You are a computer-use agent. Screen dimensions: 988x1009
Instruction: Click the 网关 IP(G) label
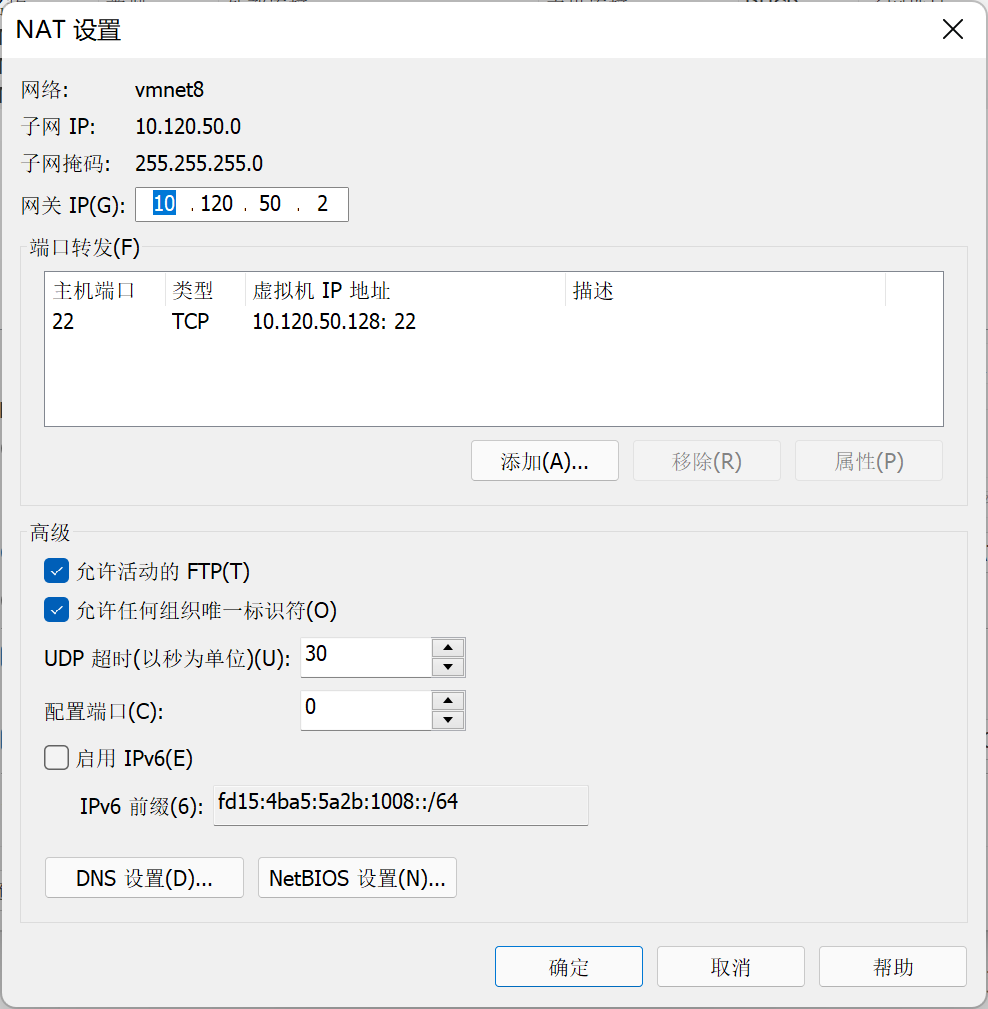tap(73, 205)
